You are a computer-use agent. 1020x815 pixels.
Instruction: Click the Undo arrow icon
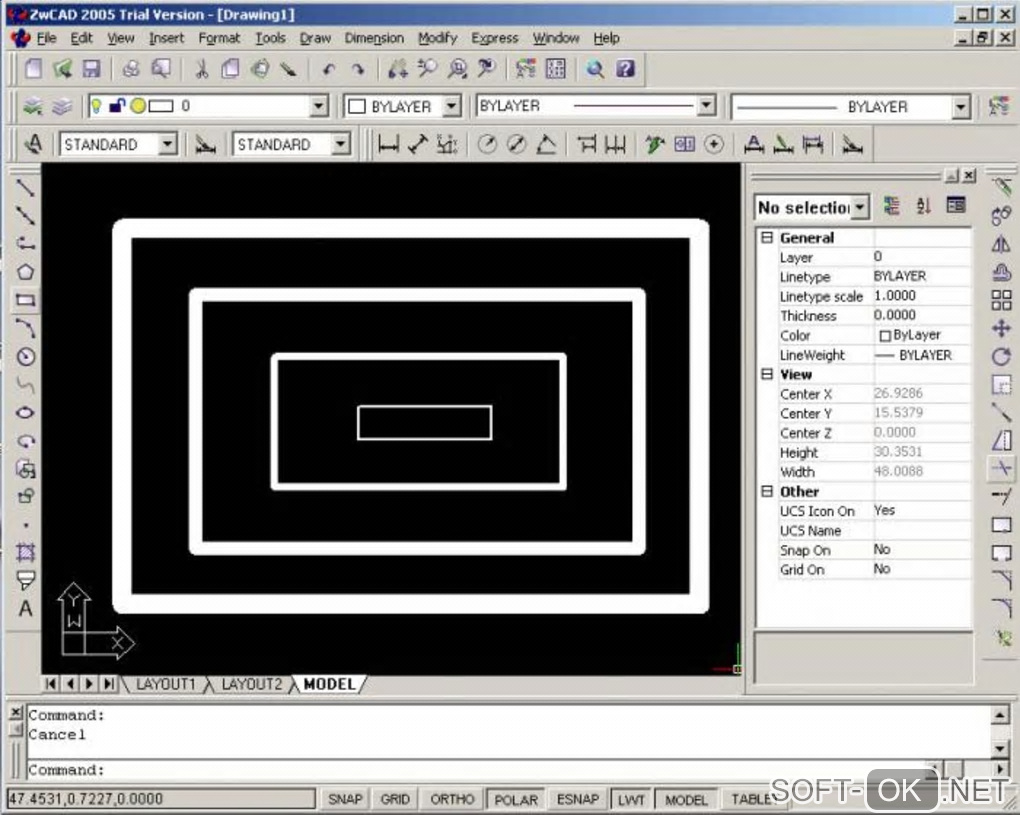(329, 69)
